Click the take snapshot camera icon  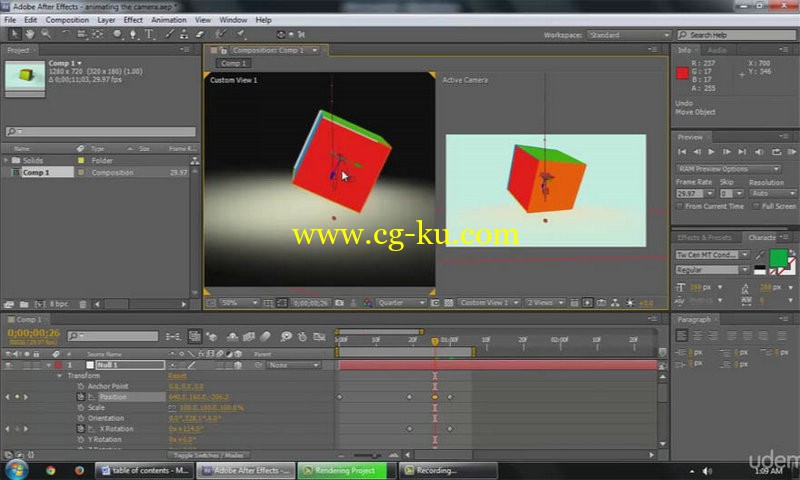pyautogui.click(x=339, y=303)
